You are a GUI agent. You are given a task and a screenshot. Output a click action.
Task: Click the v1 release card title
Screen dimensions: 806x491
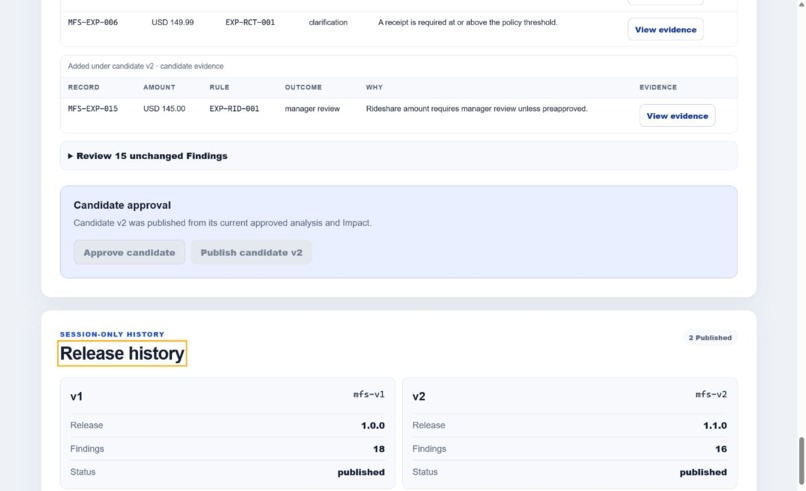[x=76, y=396]
